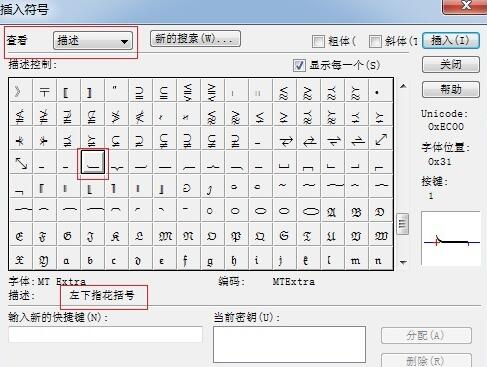
Task: Choose the Fraktur capital A symbol
Action: click(x=333, y=211)
